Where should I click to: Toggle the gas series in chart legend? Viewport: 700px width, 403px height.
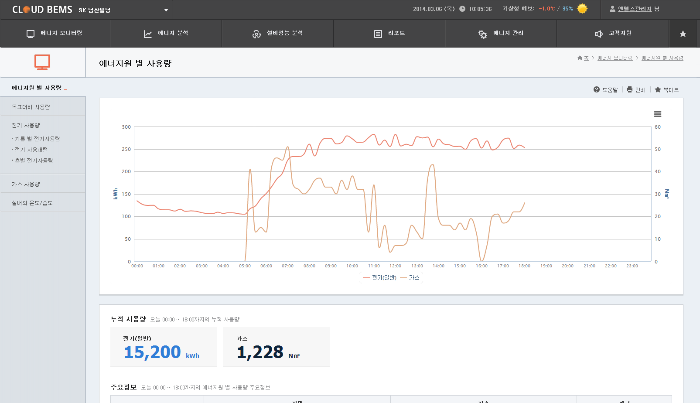(410, 276)
